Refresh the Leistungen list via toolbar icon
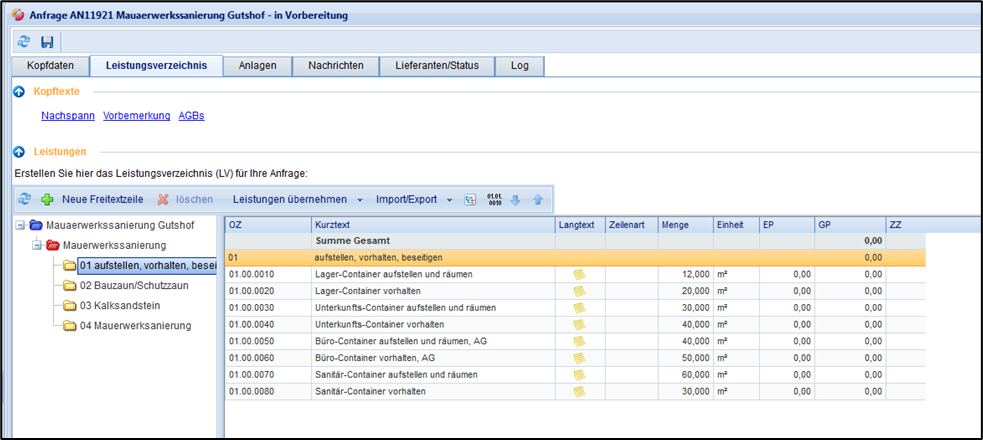Image resolution: width=983 pixels, height=440 pixels. pyautogui.click(x=25, y=199)
